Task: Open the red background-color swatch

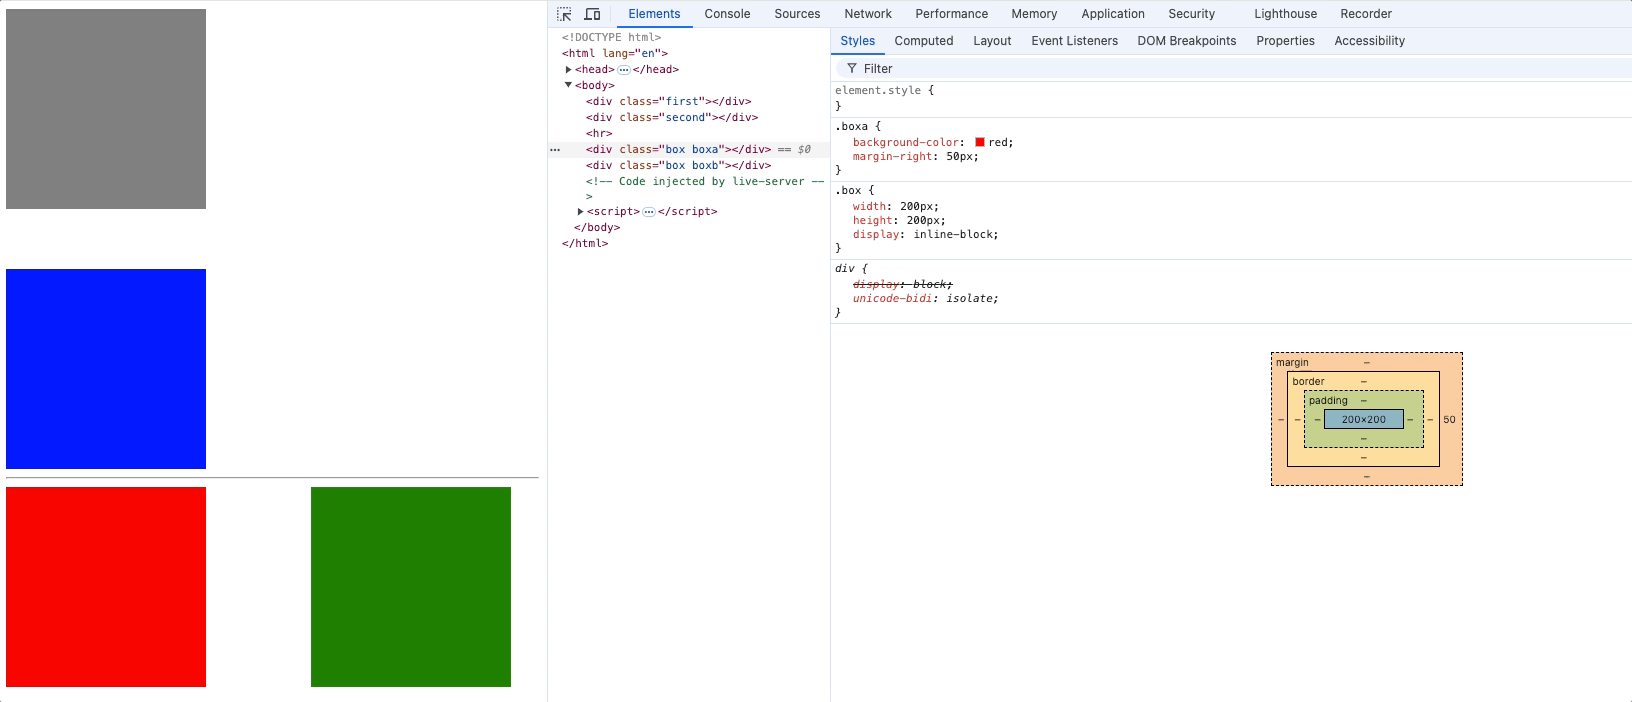Action: (980, 142)
